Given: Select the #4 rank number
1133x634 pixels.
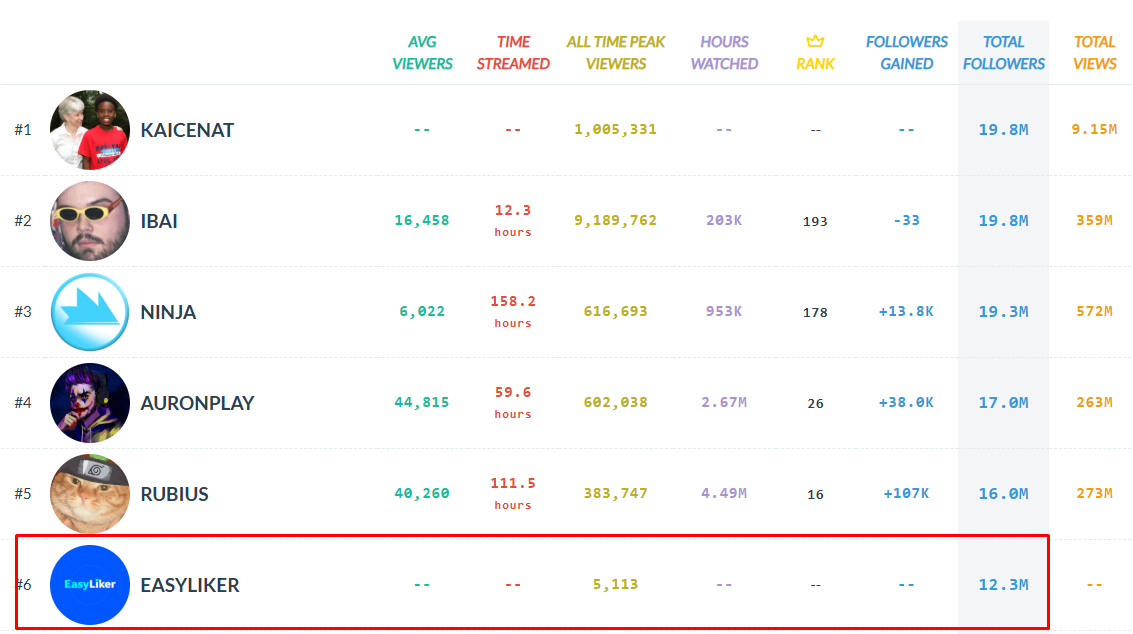Looking at the screenshot, I should [x=23, y=403].
